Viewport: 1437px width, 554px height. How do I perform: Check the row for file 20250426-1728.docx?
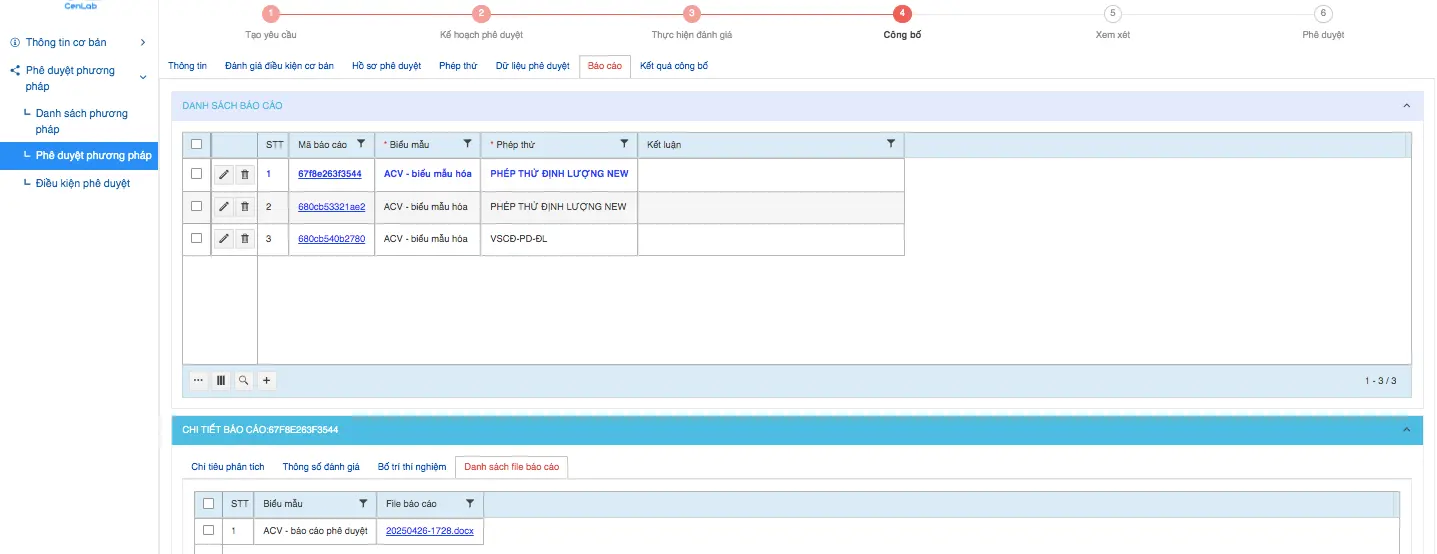point(208,530)
